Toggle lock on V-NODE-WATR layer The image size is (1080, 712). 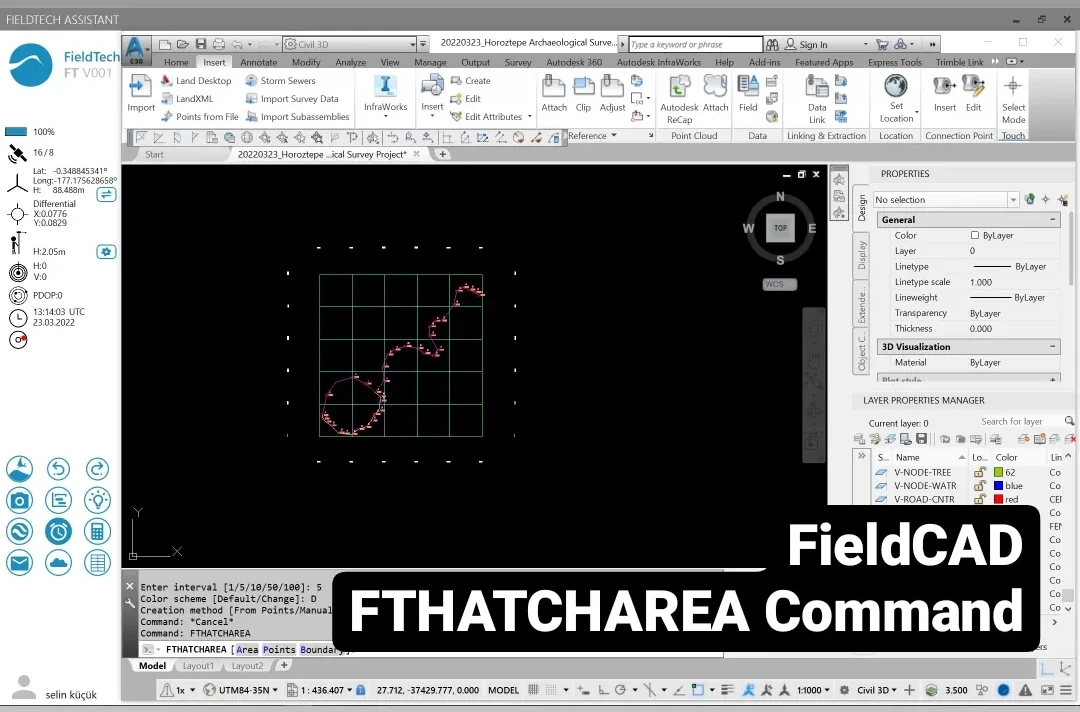979,485
